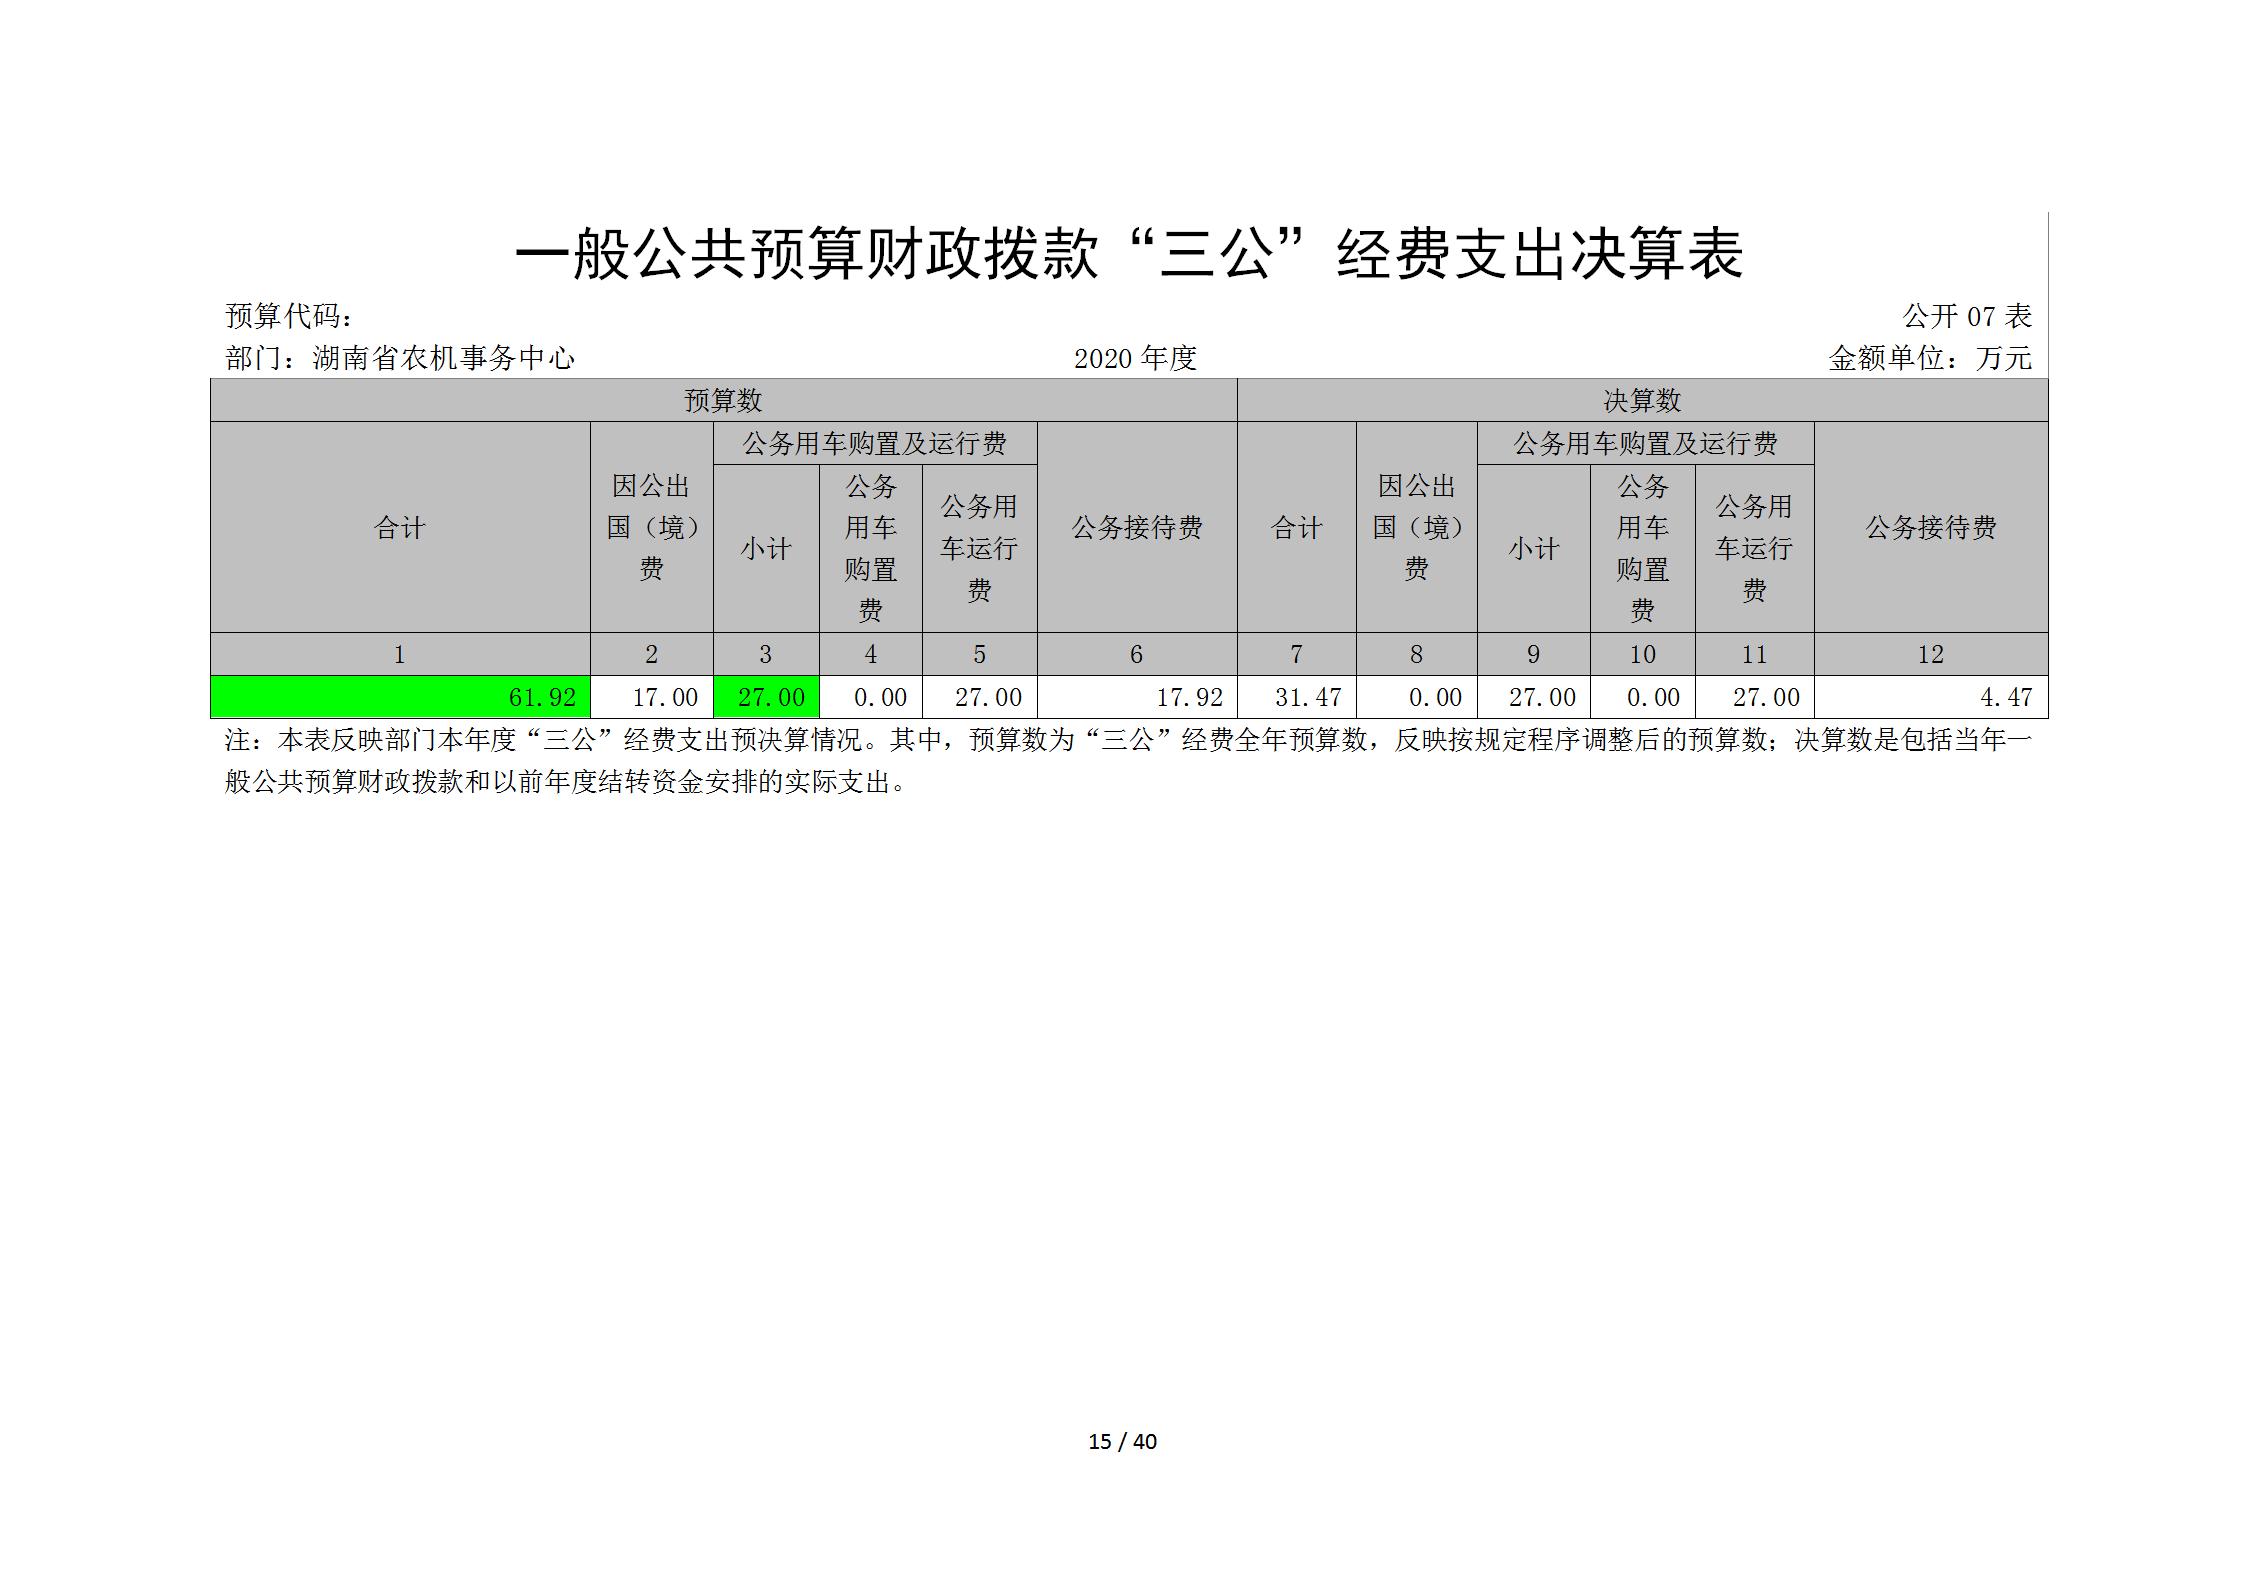Select value 31.47 in data row
2245x1587 pixels.
[x=1296, y=697]
